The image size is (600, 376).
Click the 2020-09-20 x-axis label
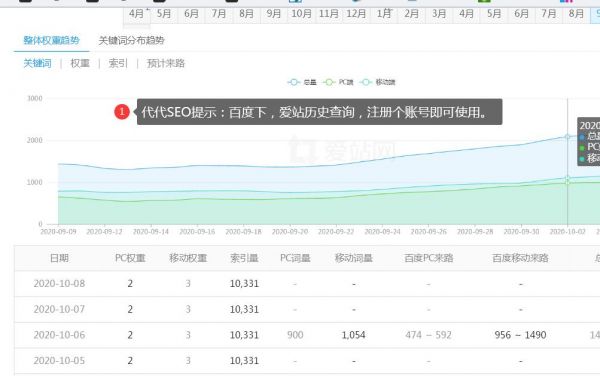point(290,231)
